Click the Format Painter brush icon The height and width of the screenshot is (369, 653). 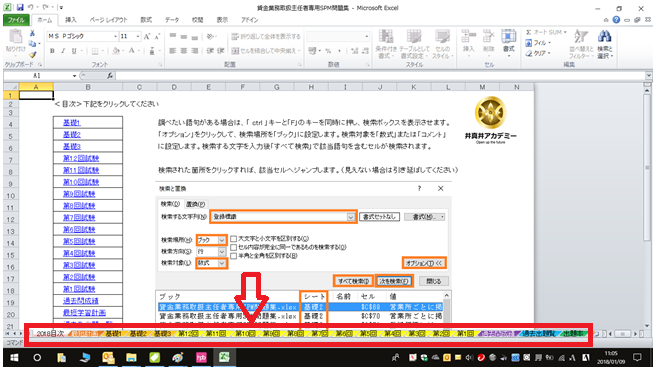32,54
